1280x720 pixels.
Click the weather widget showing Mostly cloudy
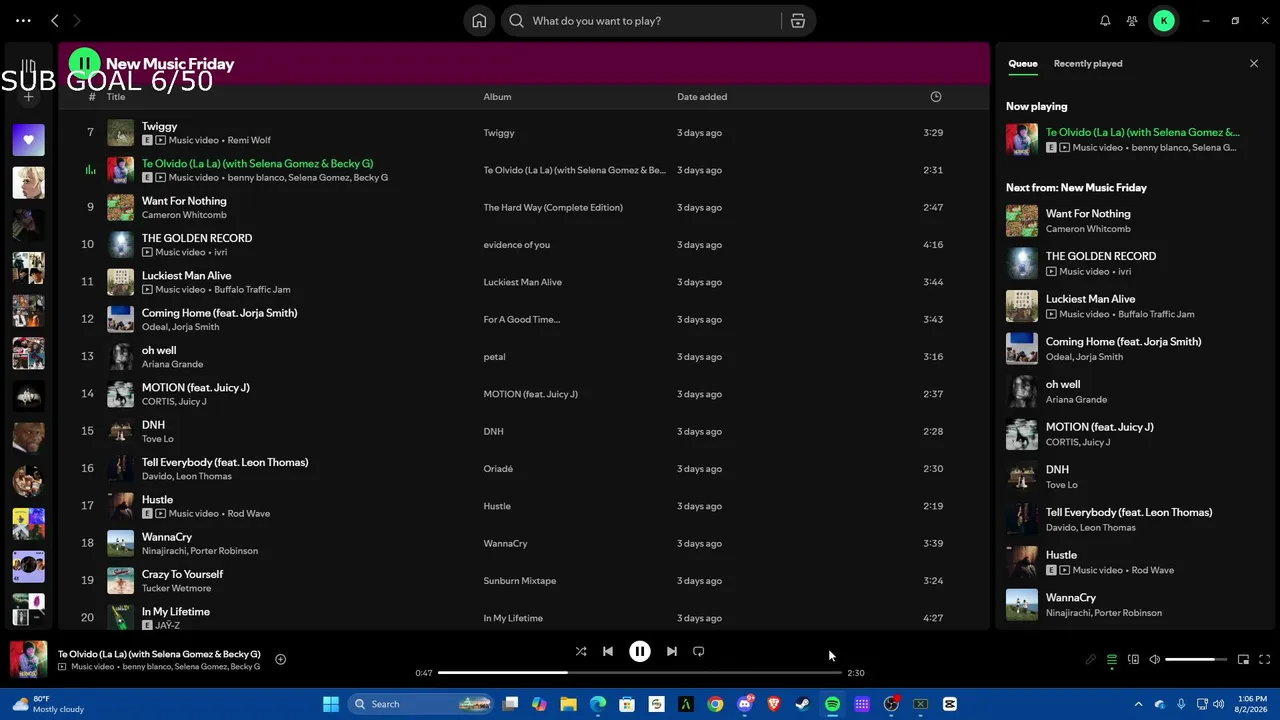point(48,704)
